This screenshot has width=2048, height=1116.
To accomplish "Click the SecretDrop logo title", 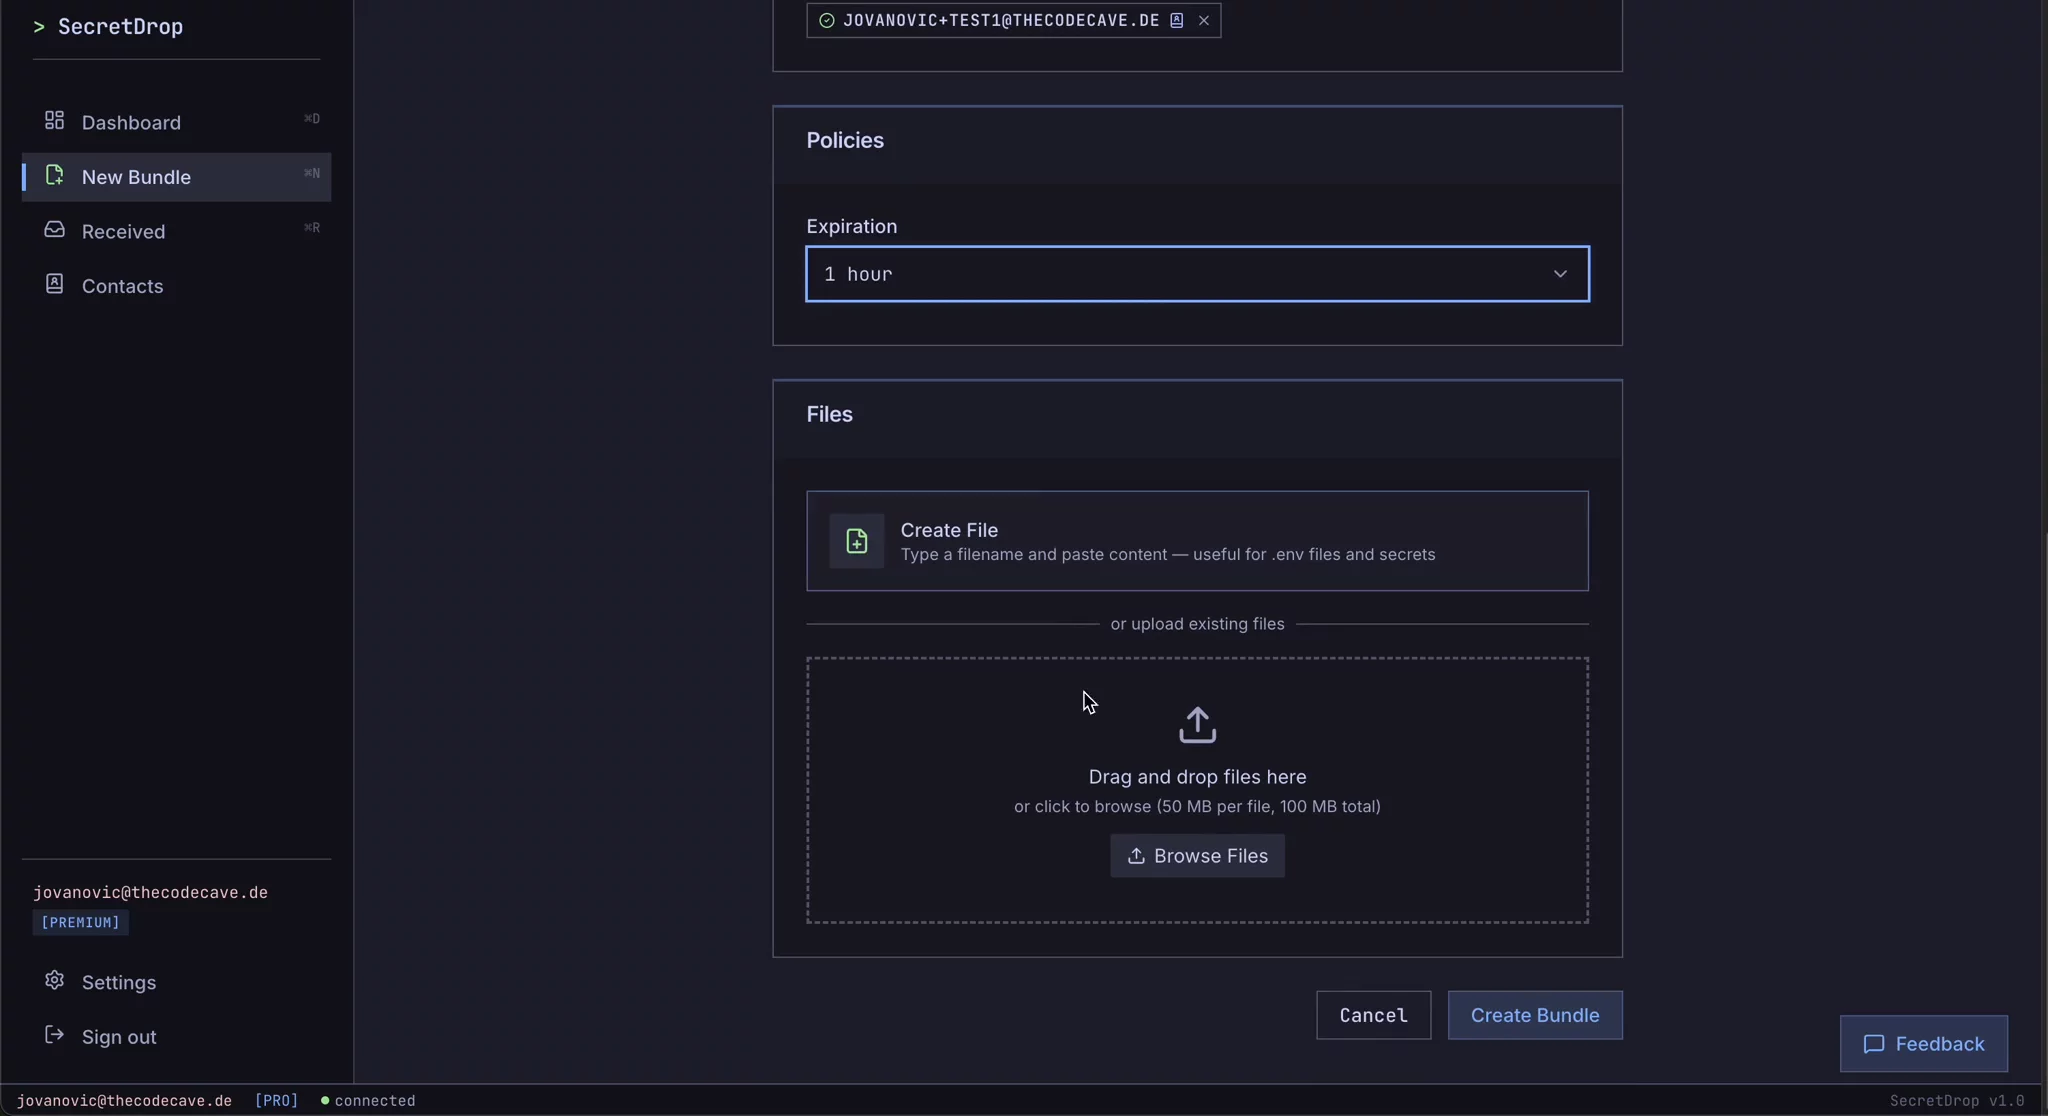I will pyautogui.click(x=108, y=27).
